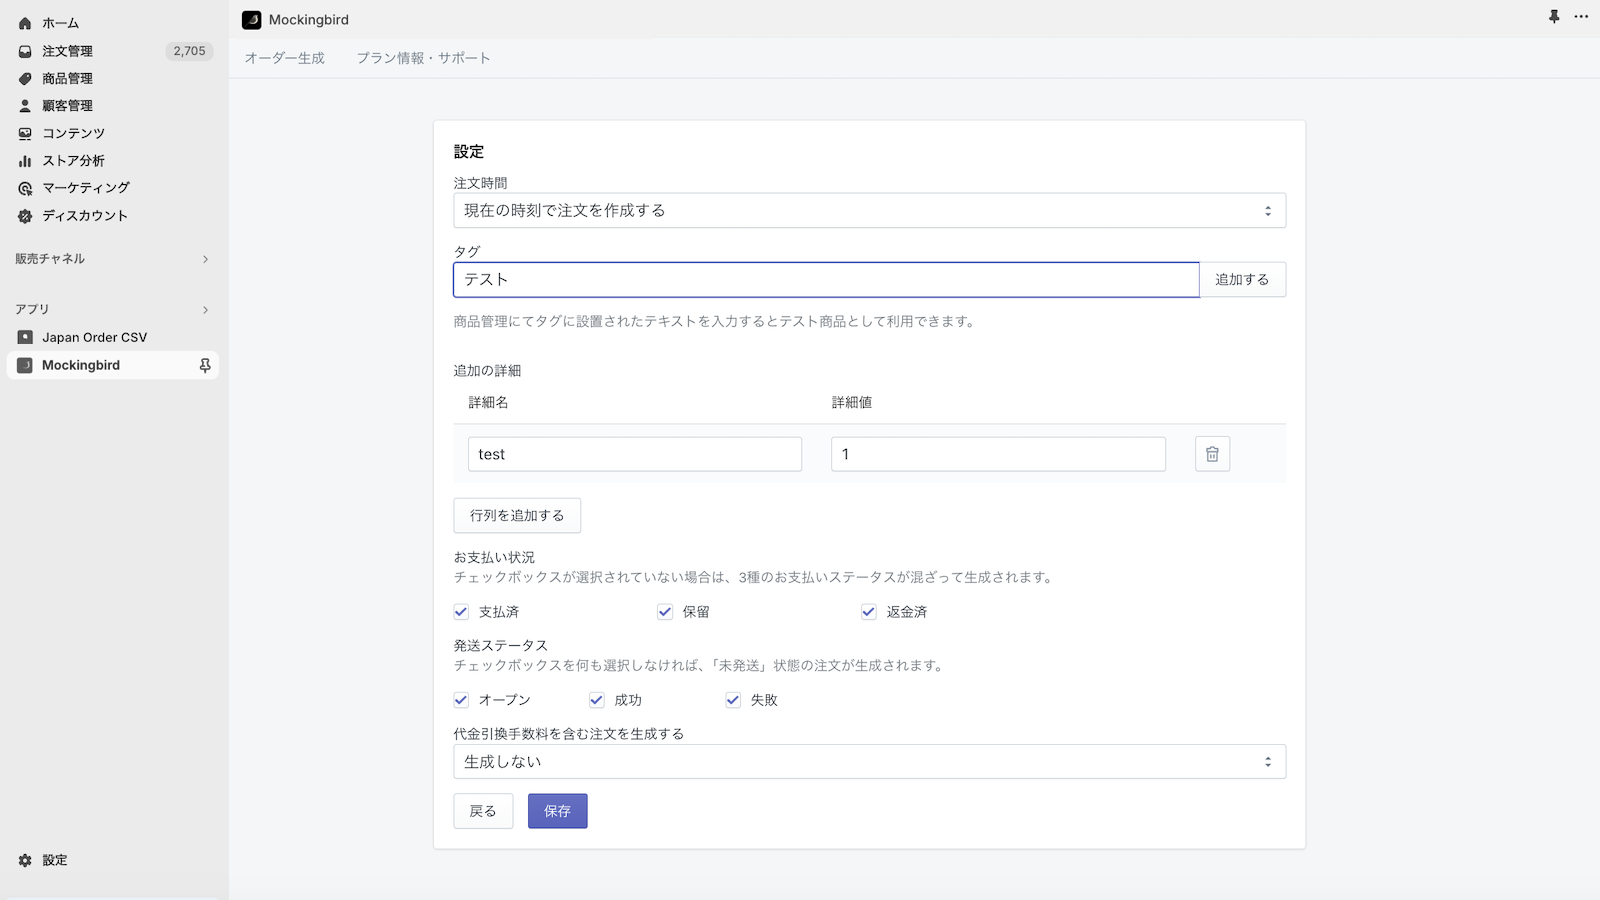1600x900 pixels.
Task: Uncheck the 支払済 checkbox
Action: pyautogui.click(x=461, y=612)
